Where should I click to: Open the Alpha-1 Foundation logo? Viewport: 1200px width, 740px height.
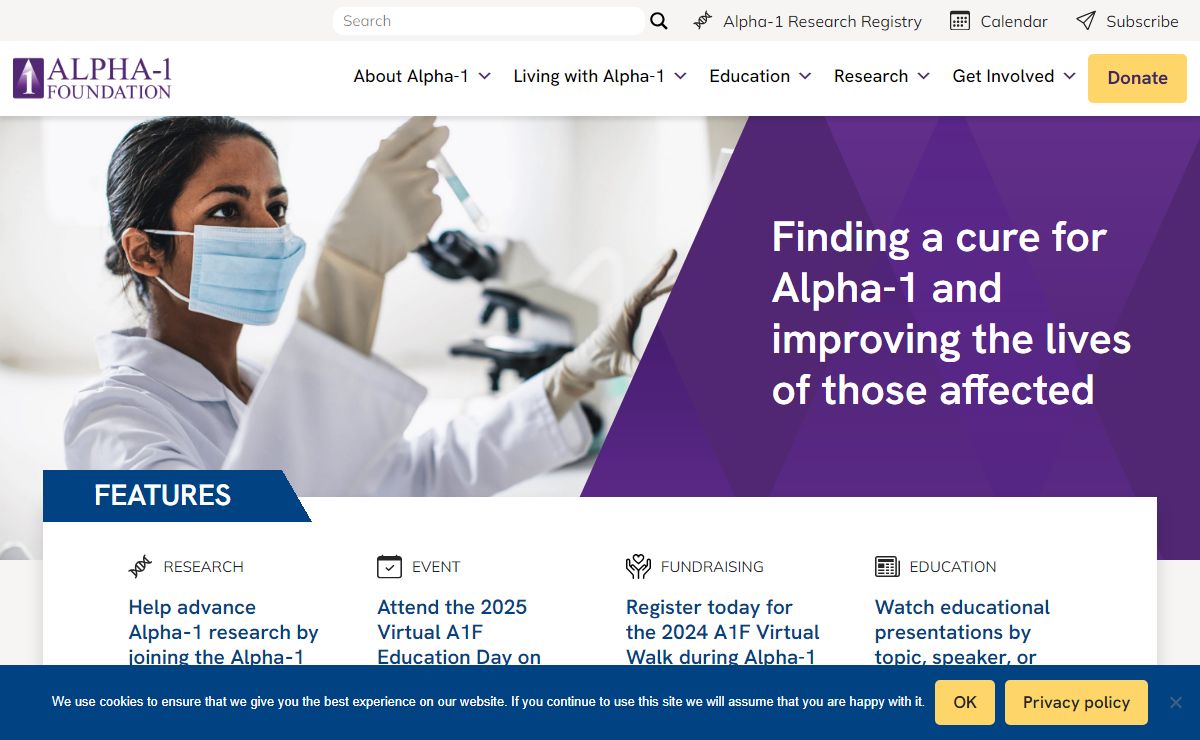click(x=92, y=78)
